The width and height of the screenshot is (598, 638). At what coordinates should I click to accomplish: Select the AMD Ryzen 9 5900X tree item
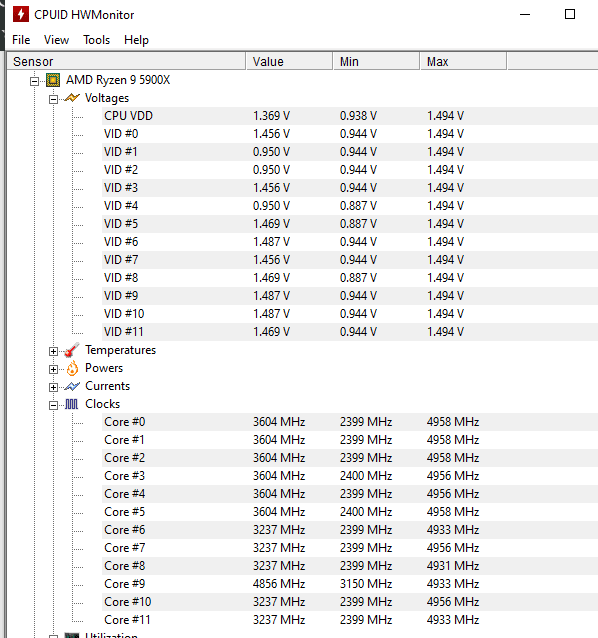(118, 80)
